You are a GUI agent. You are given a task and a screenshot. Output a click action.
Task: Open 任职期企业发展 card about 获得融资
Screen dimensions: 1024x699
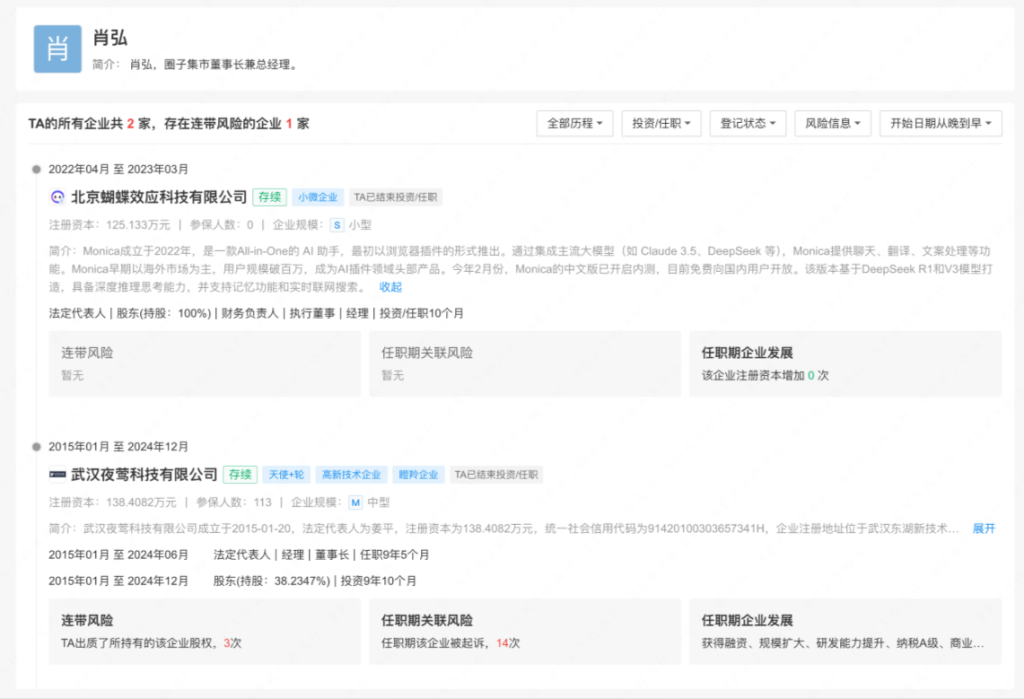click(845, 632)
